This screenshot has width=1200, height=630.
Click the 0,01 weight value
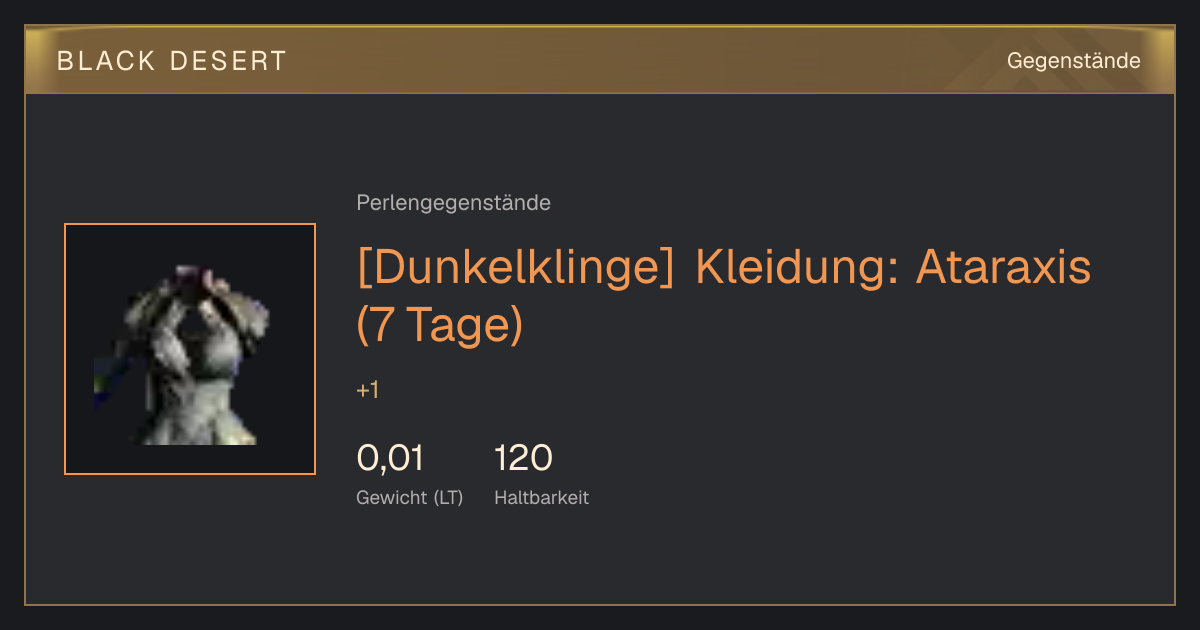pyautogui.click(x=390, y=458)
